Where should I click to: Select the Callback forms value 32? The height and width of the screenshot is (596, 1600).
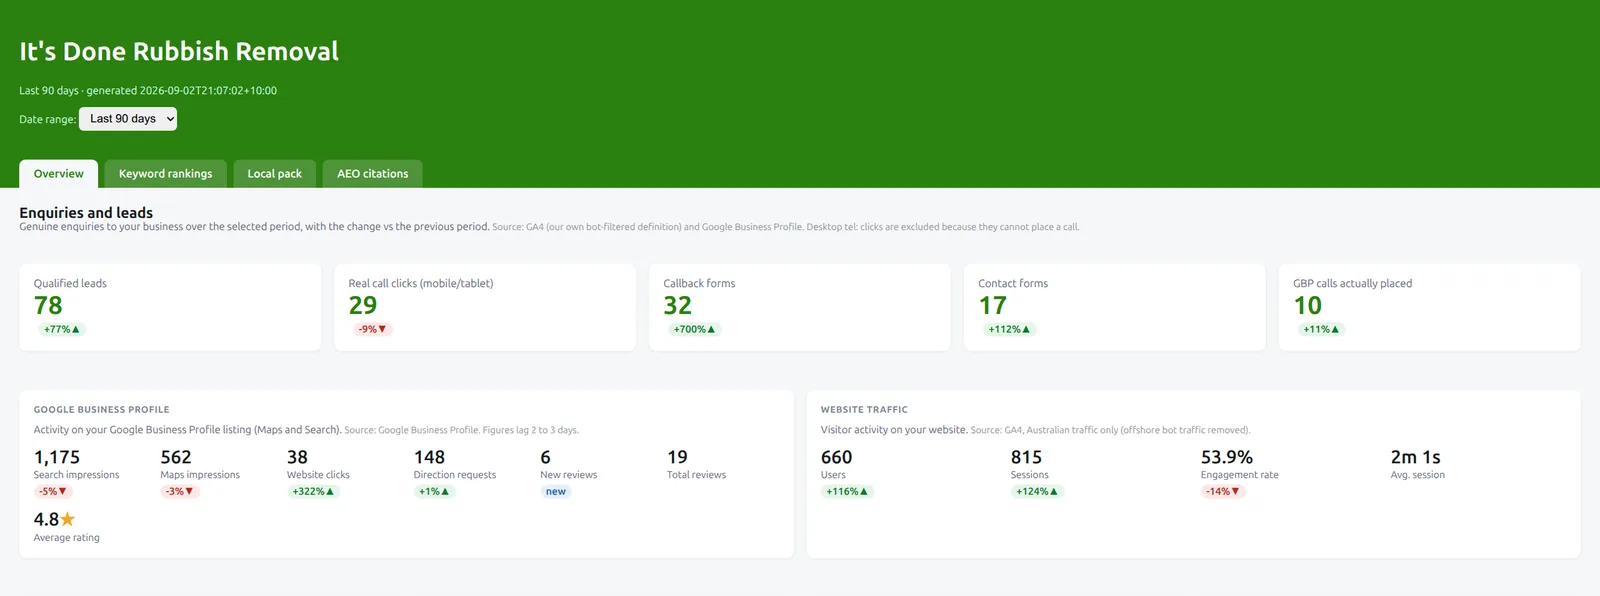point(678,305)
